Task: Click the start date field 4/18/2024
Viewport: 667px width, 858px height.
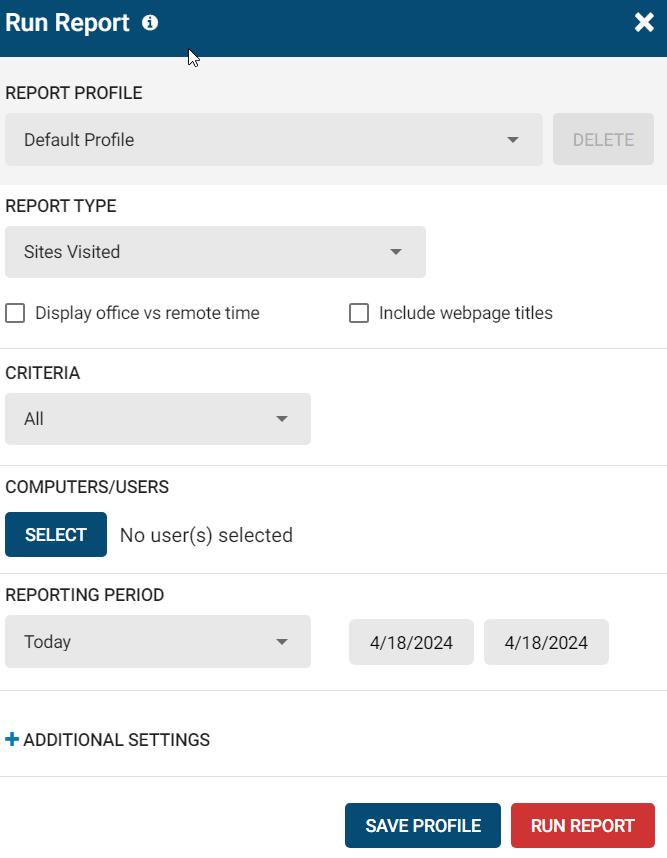Action: pos(411,642)
